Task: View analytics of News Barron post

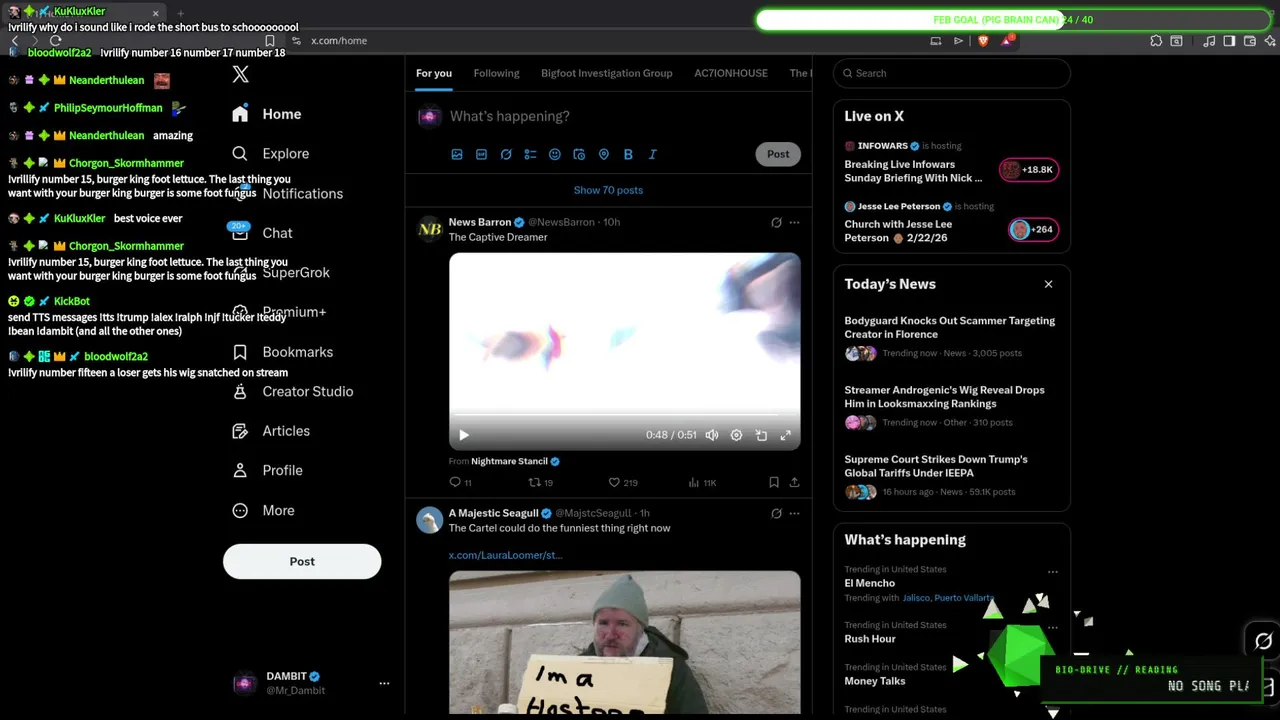Action: click(x=702, y=482)
